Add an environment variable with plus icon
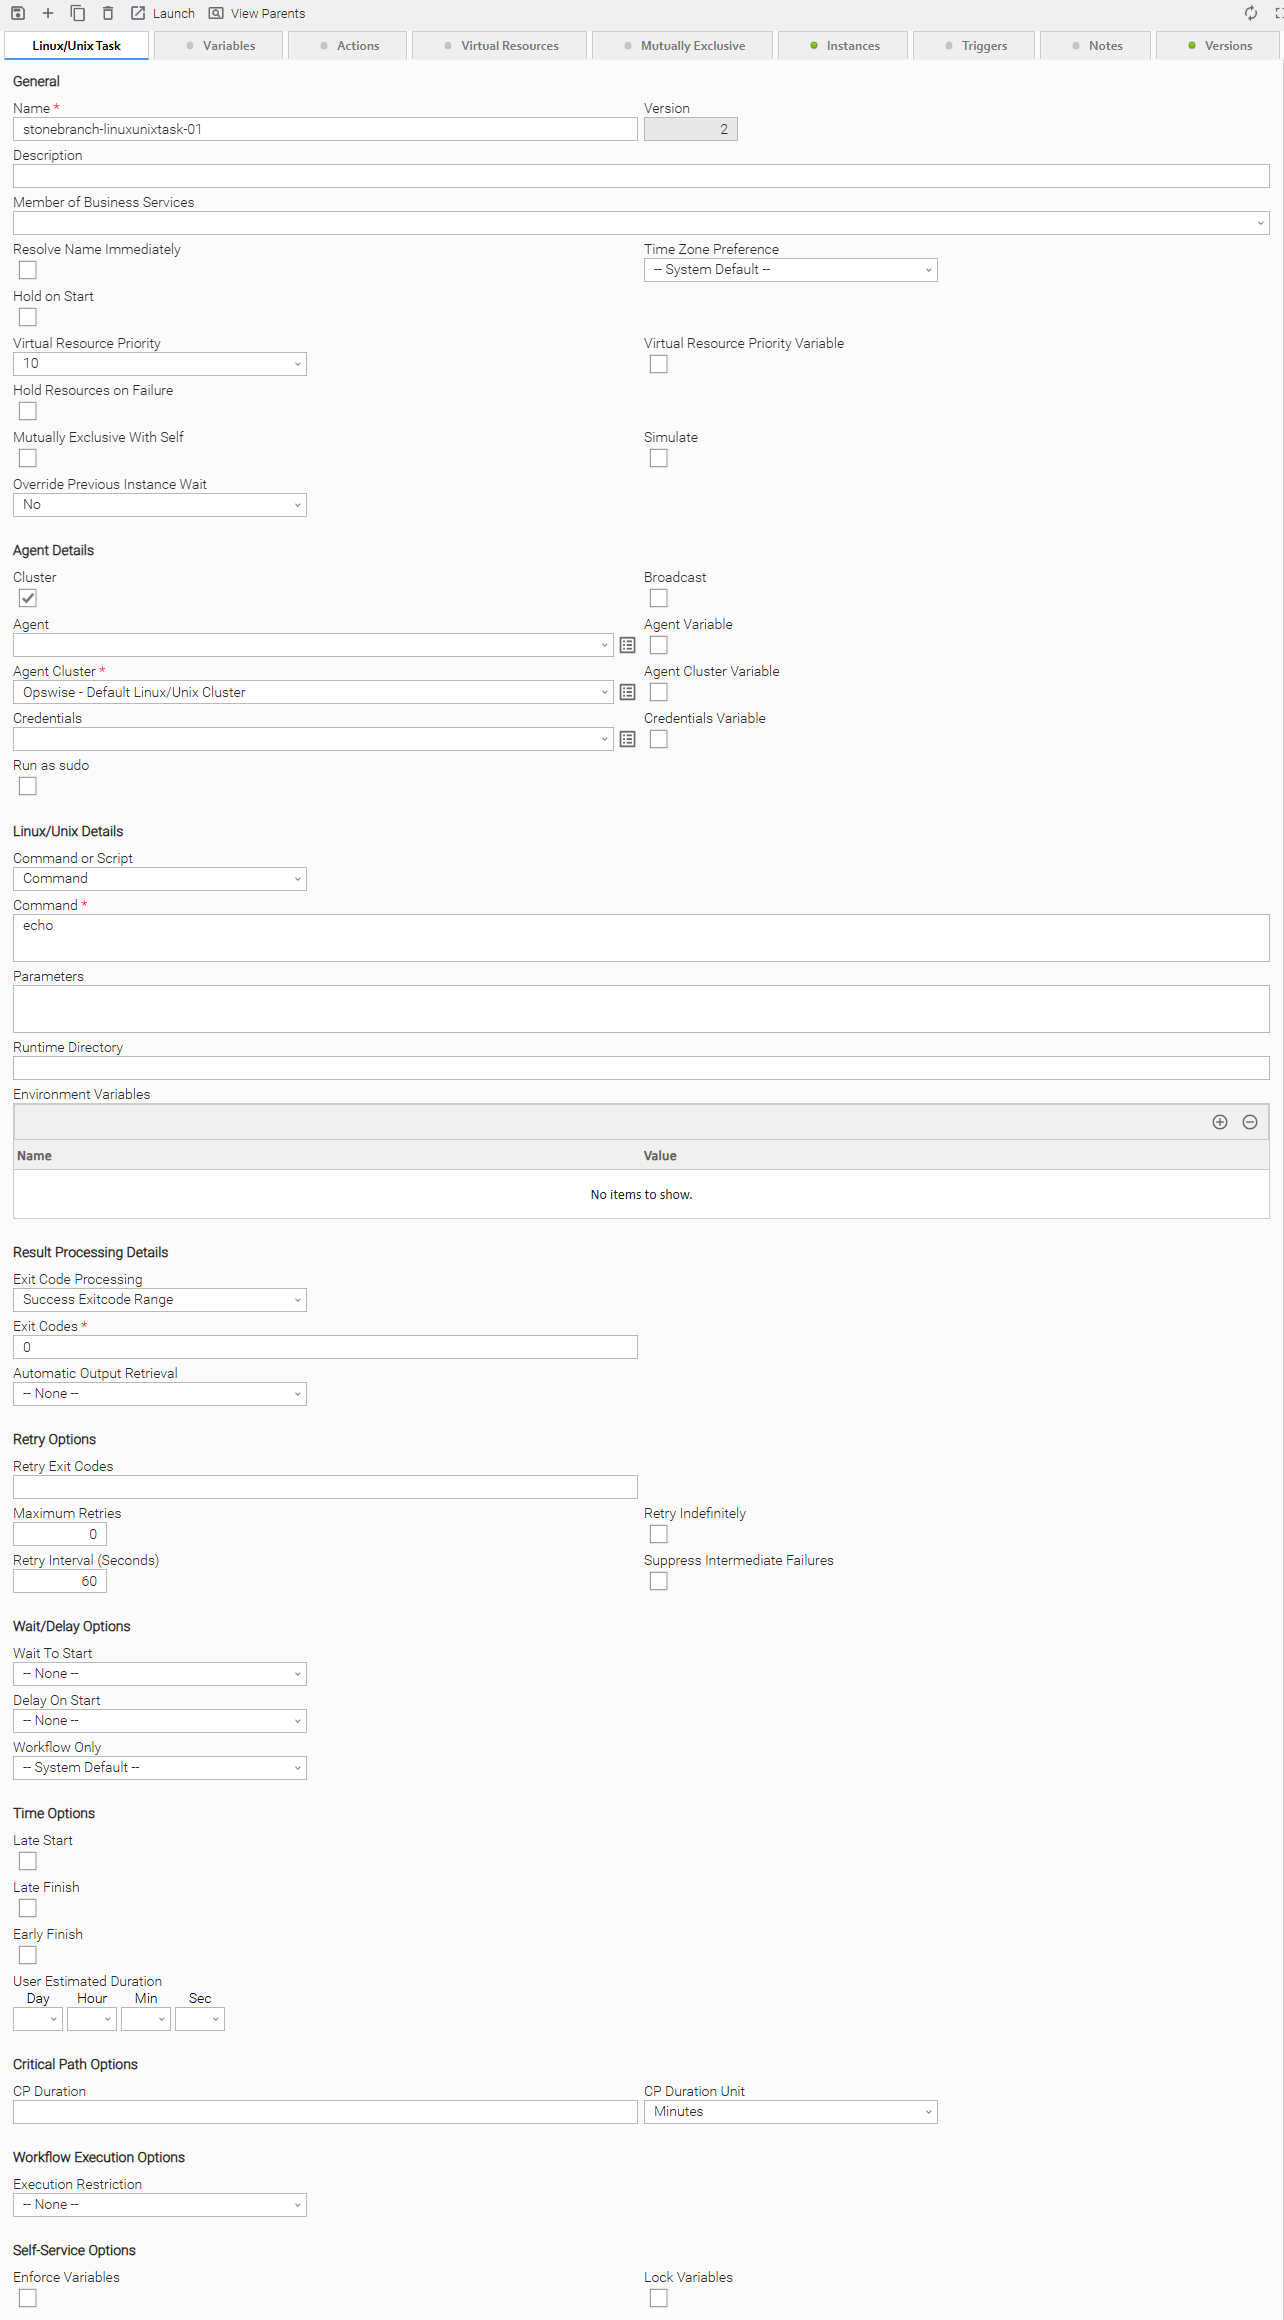The image size is (1284, 2320). click(x=1219, y=1122)
